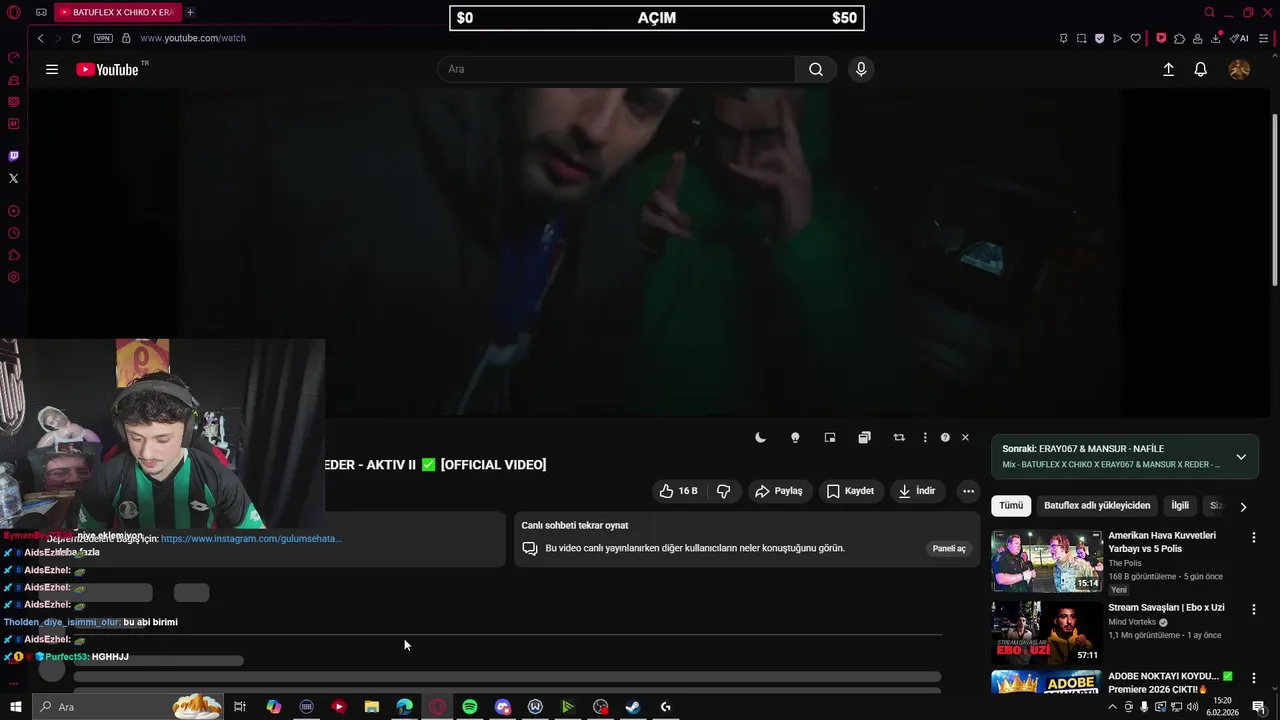Open Opera easy setup sliders icon
This screenshot has width=1280, height=720.
point(1264,38)
